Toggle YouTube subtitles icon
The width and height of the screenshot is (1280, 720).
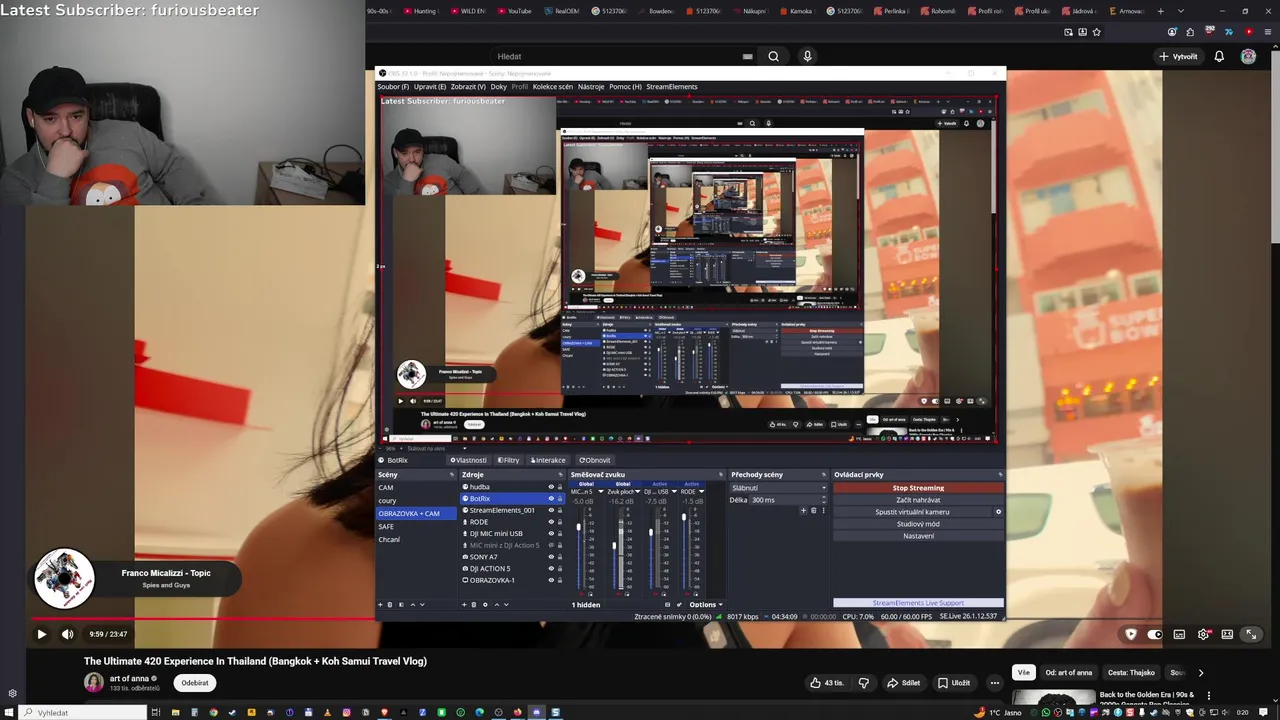pyautogui.click(x=1179, y=634)
